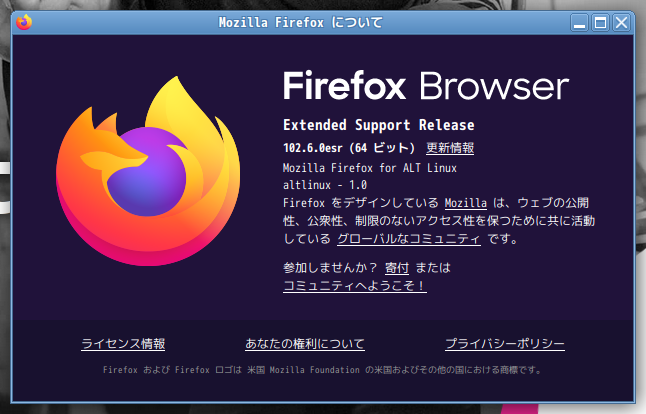Click the 参加しませんか？ text

[330, 268]
